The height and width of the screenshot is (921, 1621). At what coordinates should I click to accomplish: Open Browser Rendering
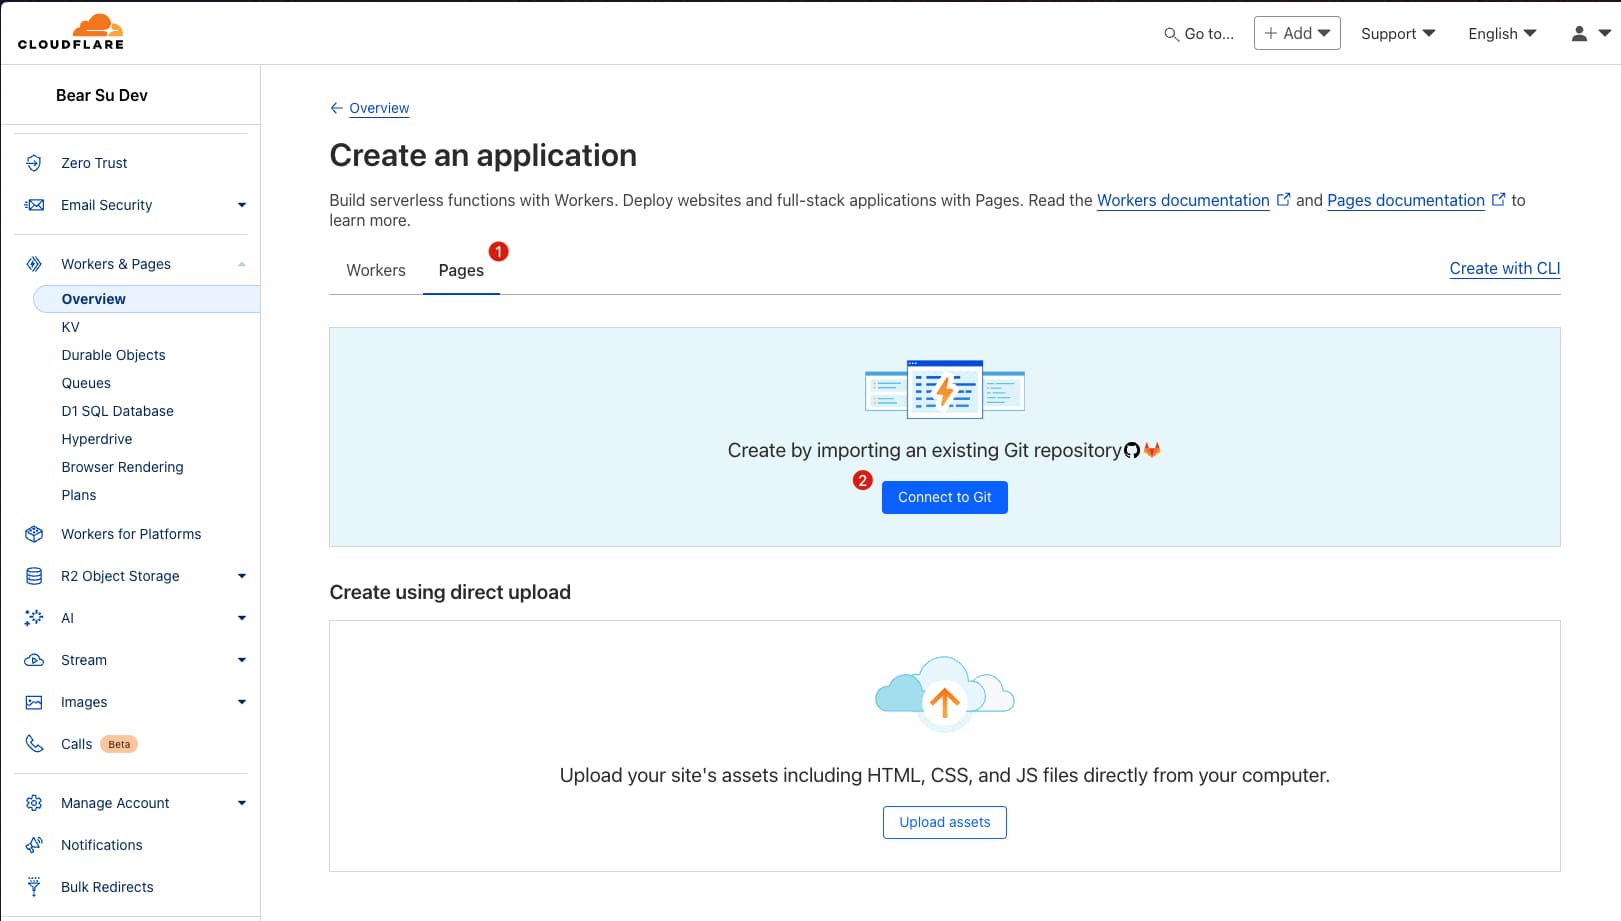(x=122, y=467)
